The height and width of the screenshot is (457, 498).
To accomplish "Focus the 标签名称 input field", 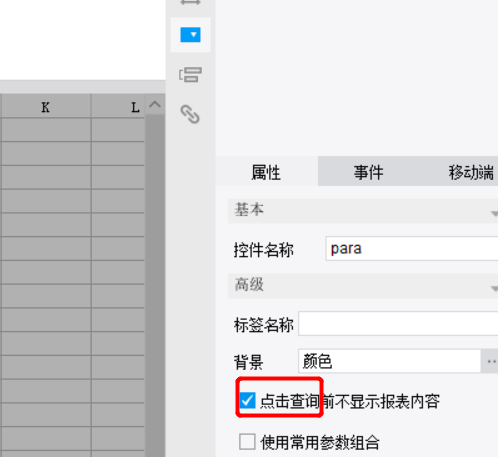I will pyautogui.click(x=398, y=323).
